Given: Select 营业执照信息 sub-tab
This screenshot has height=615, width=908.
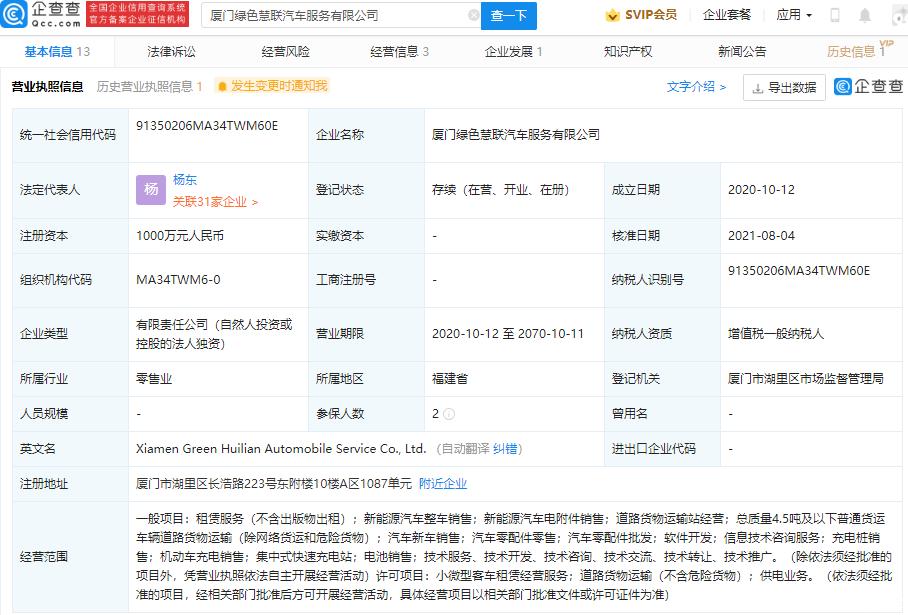Looking at the screenshot, I should tap(47, 87).
